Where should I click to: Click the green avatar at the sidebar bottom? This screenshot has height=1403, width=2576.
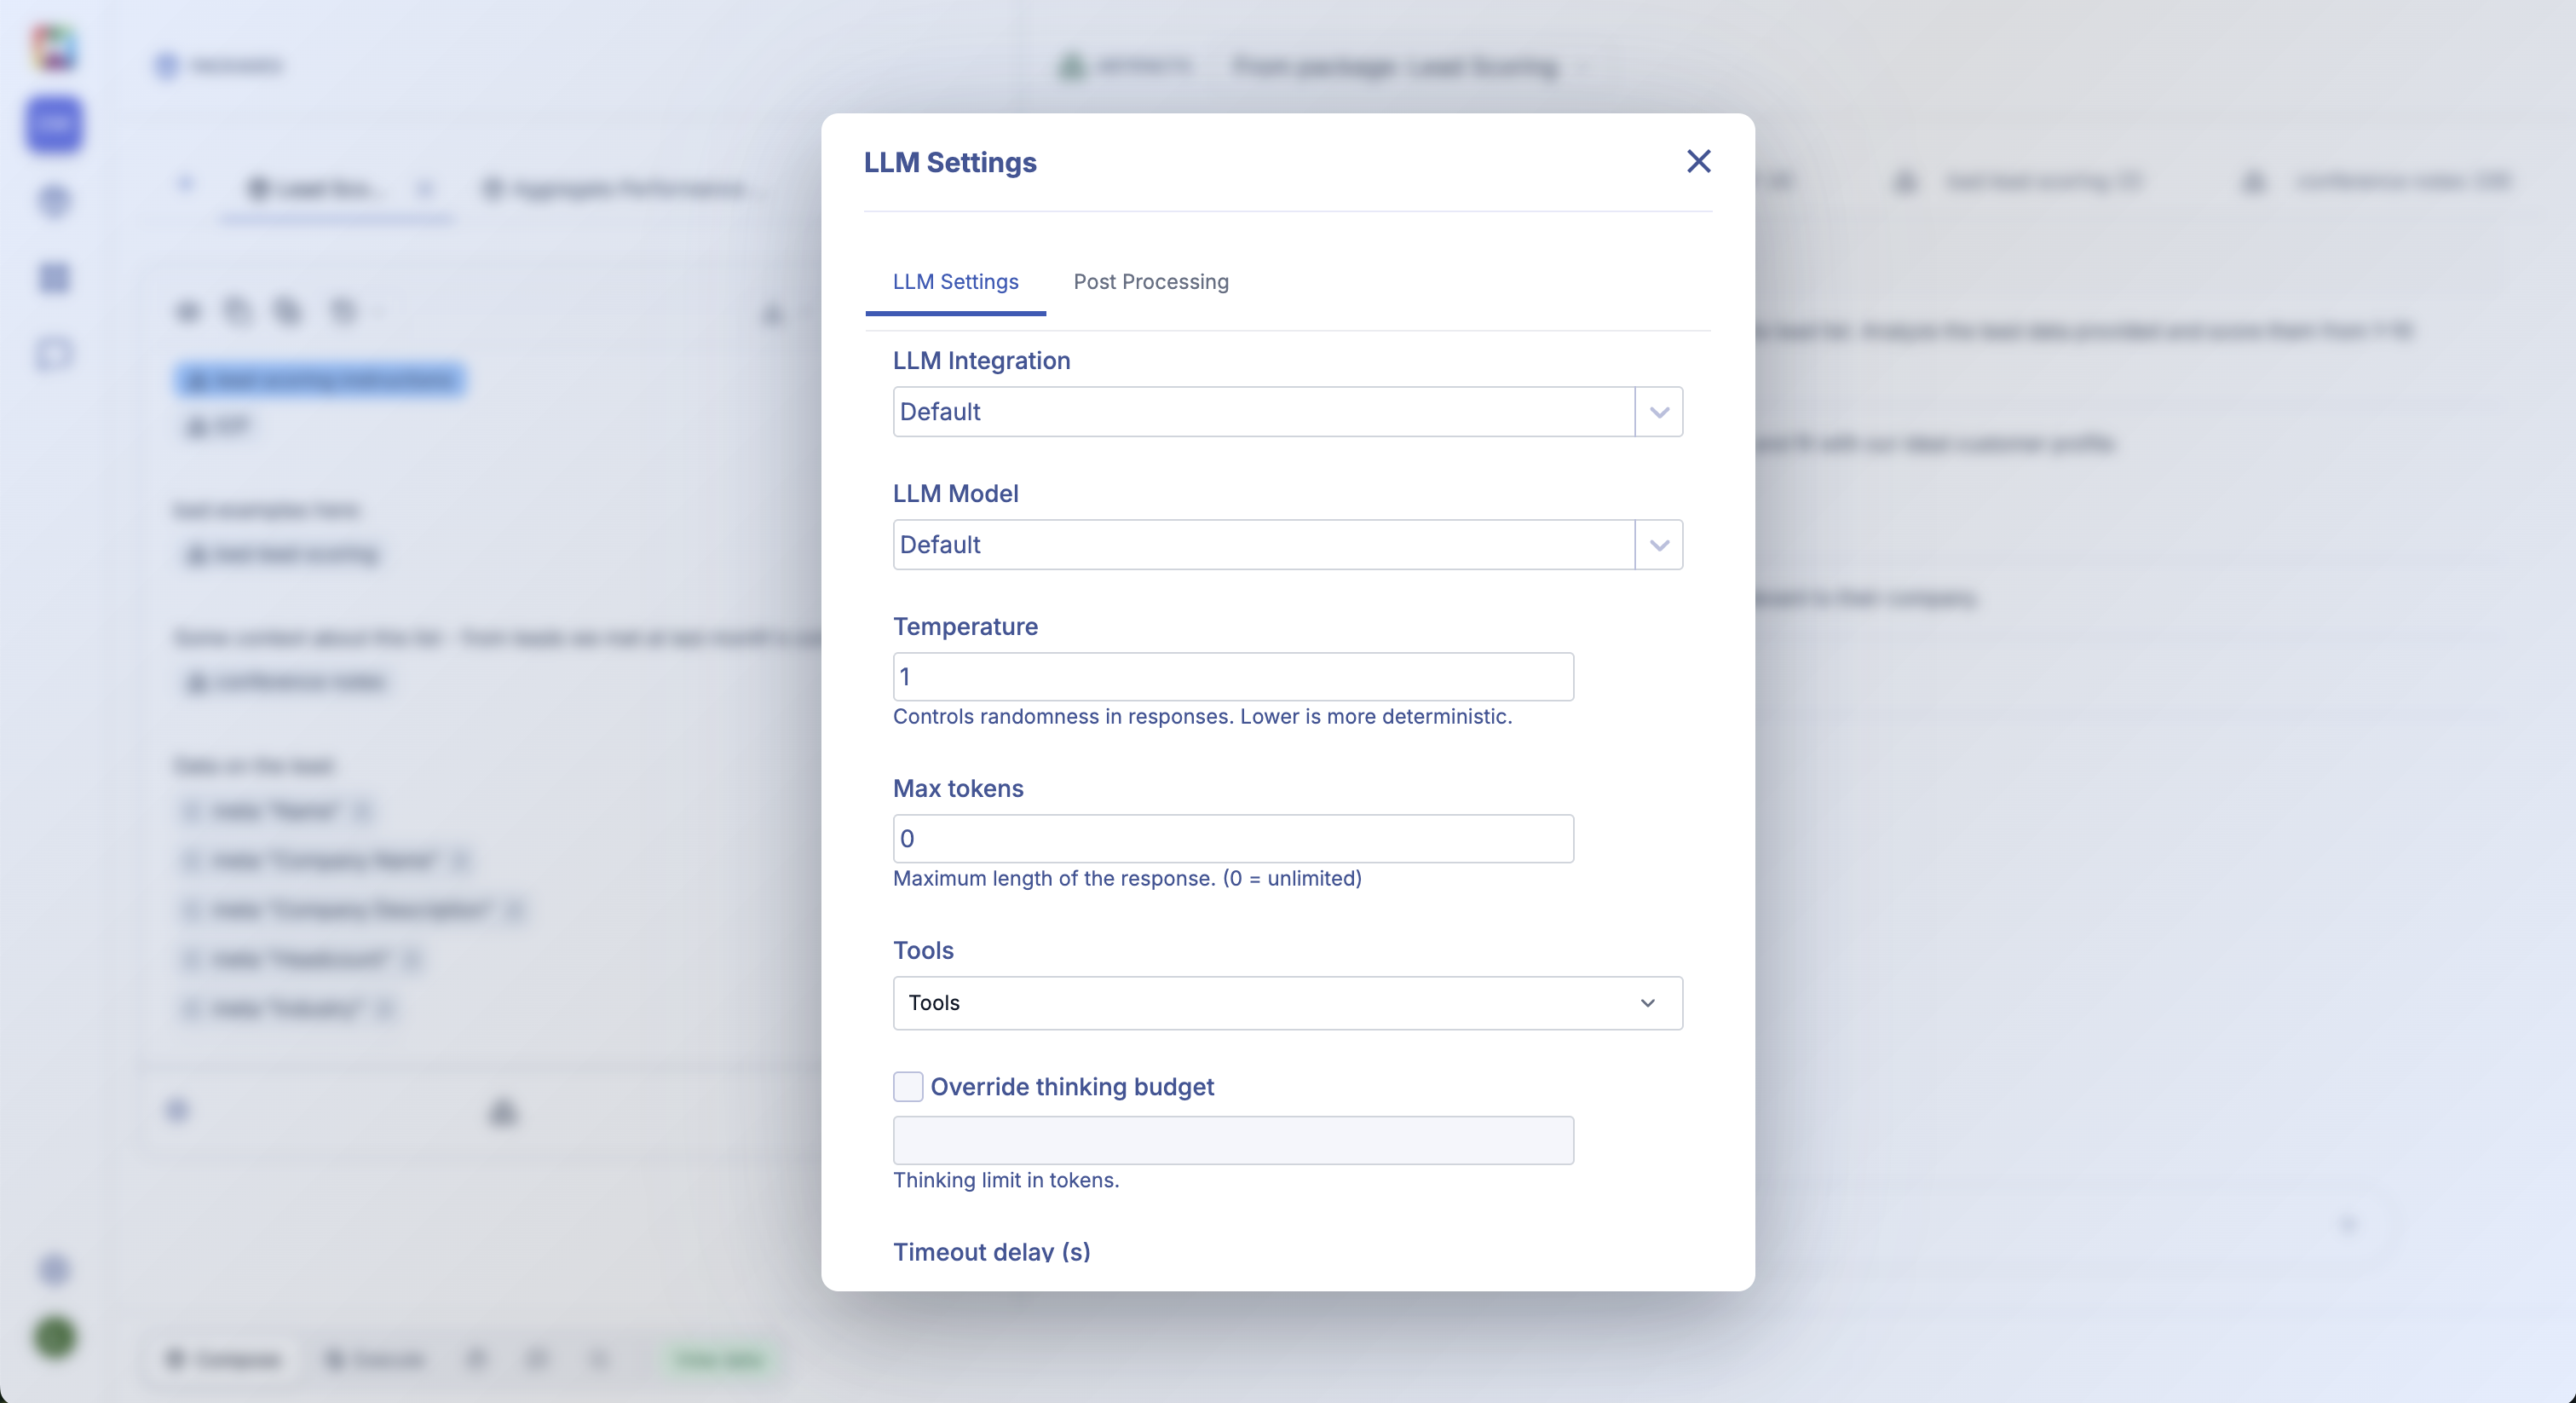(x=55, y=1337)
